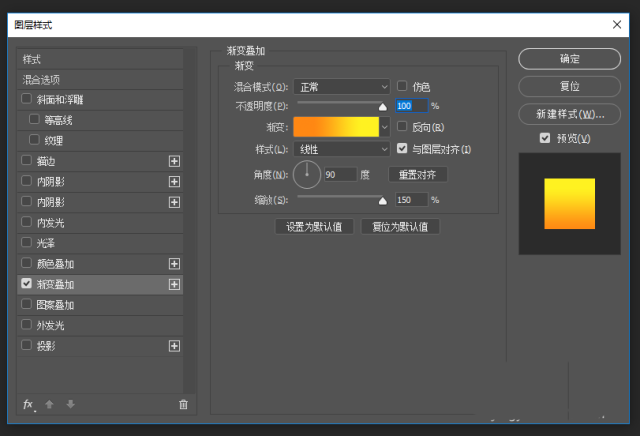Select 内发光 effect row
Image resolution: width=640 pixels, height=436 pixels.
tap(100, 222)
